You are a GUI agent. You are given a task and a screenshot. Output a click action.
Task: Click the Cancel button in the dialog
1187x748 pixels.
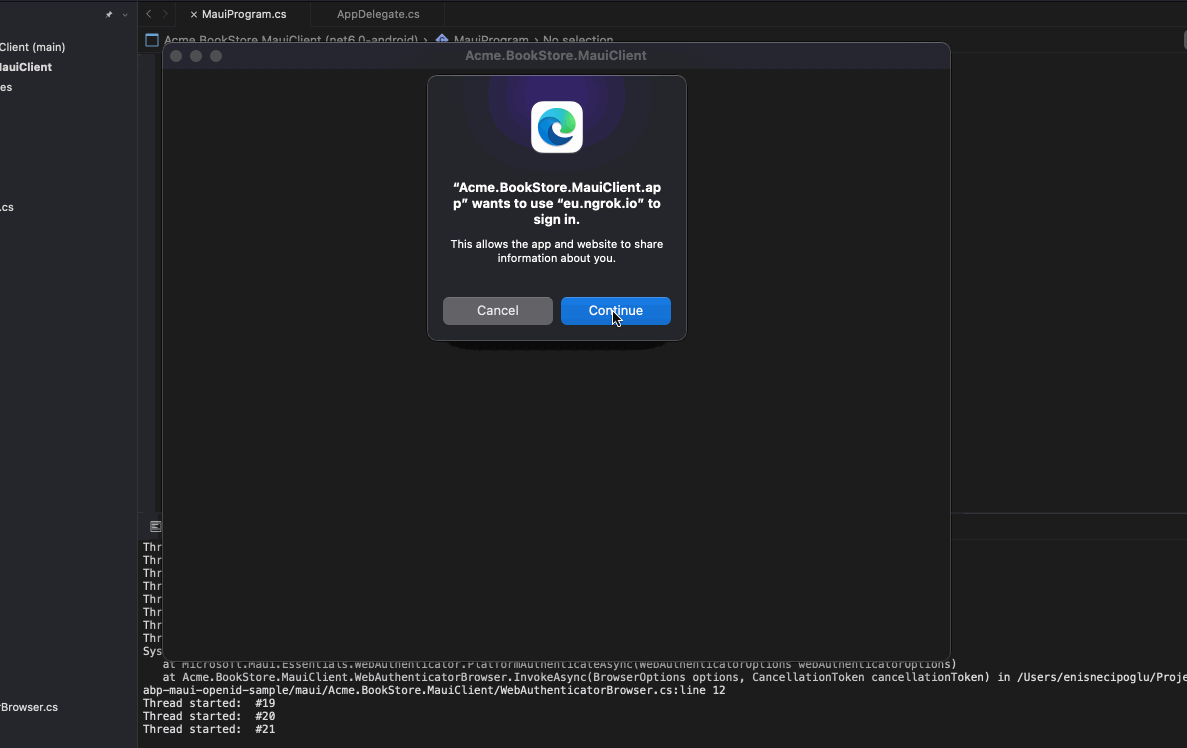coord(497,310)
